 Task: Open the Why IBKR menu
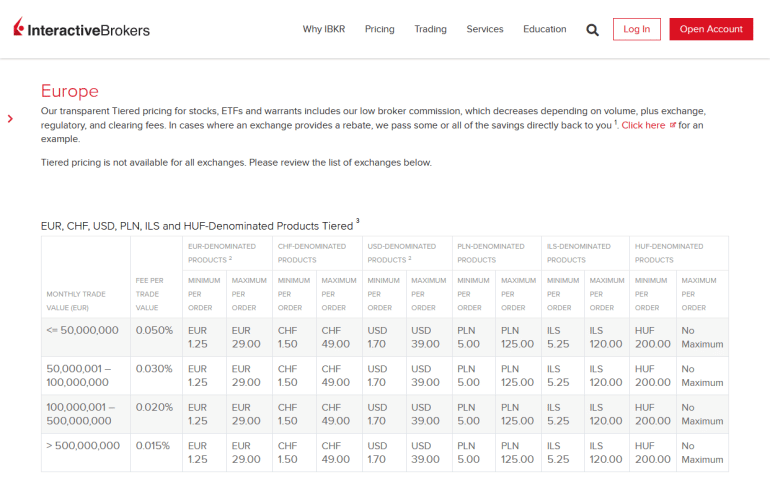(x=323, y=29)
